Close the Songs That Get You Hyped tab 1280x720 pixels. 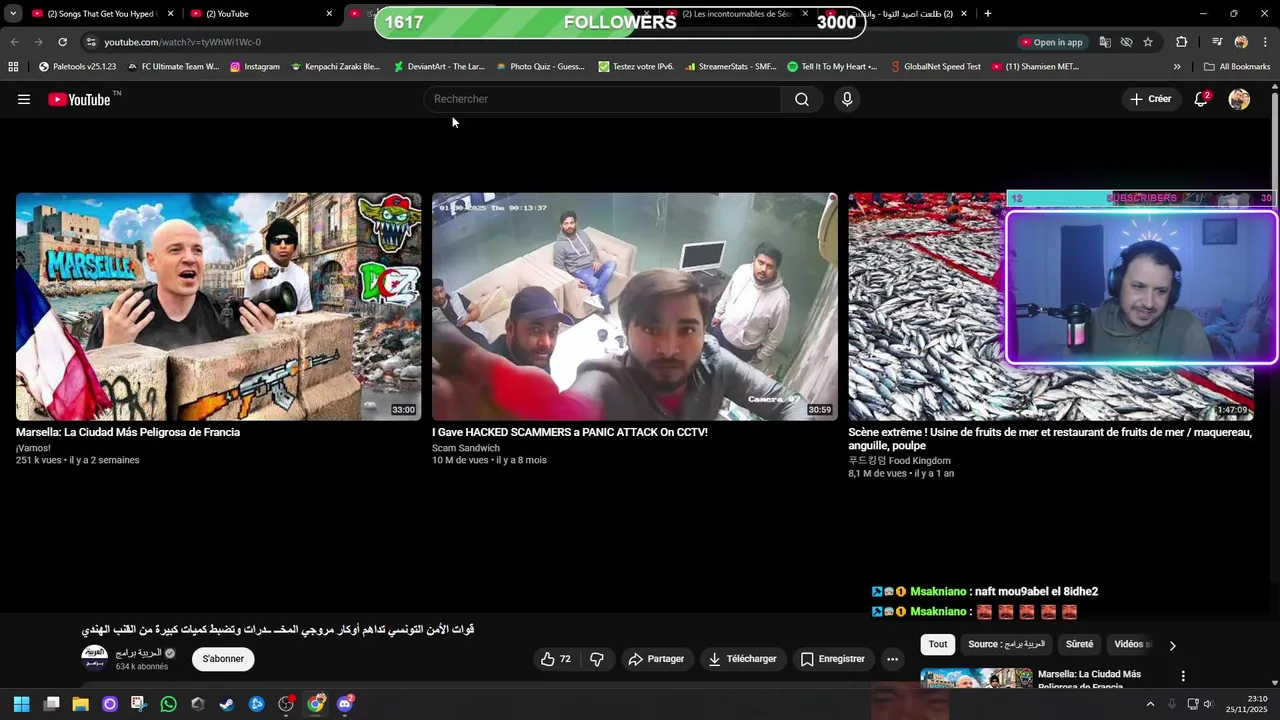(x=170, y=14)
